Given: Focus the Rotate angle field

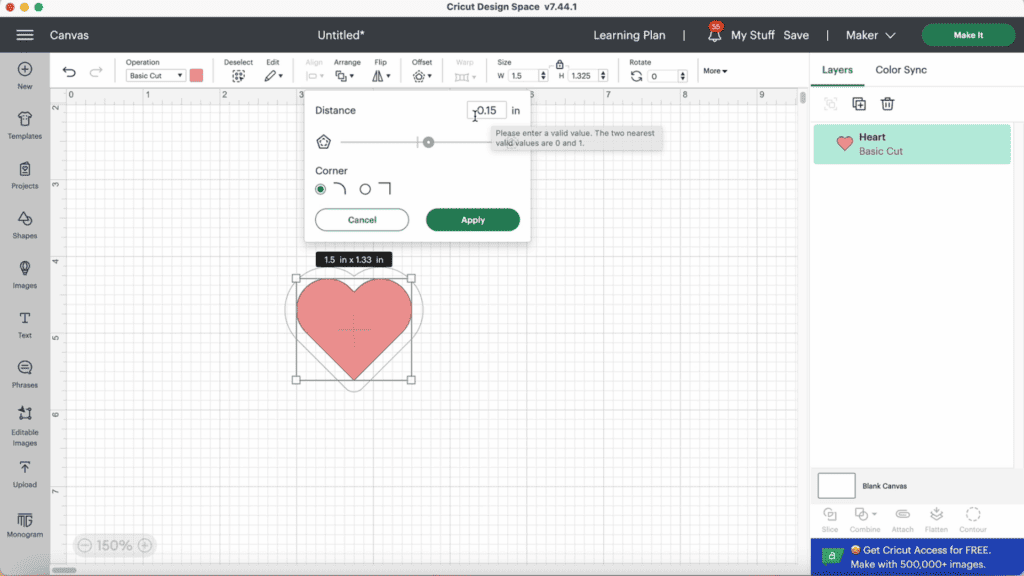Looking at the screenshot, I should click(664, 76).
